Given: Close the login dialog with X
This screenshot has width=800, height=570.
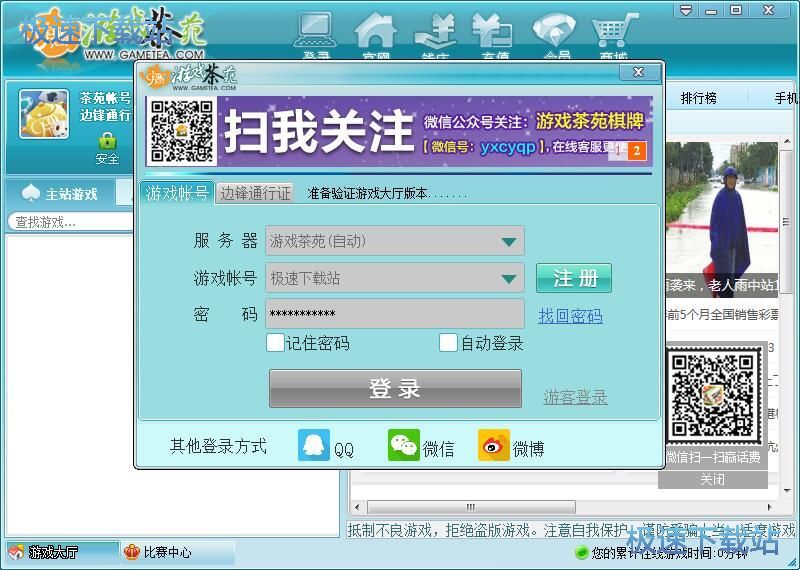Looking at the screenshot, I should [x=639, y=72].
